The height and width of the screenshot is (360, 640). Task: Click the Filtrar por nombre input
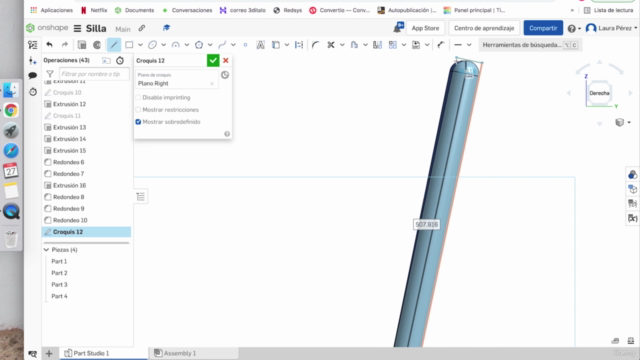[x=94, y=74]
